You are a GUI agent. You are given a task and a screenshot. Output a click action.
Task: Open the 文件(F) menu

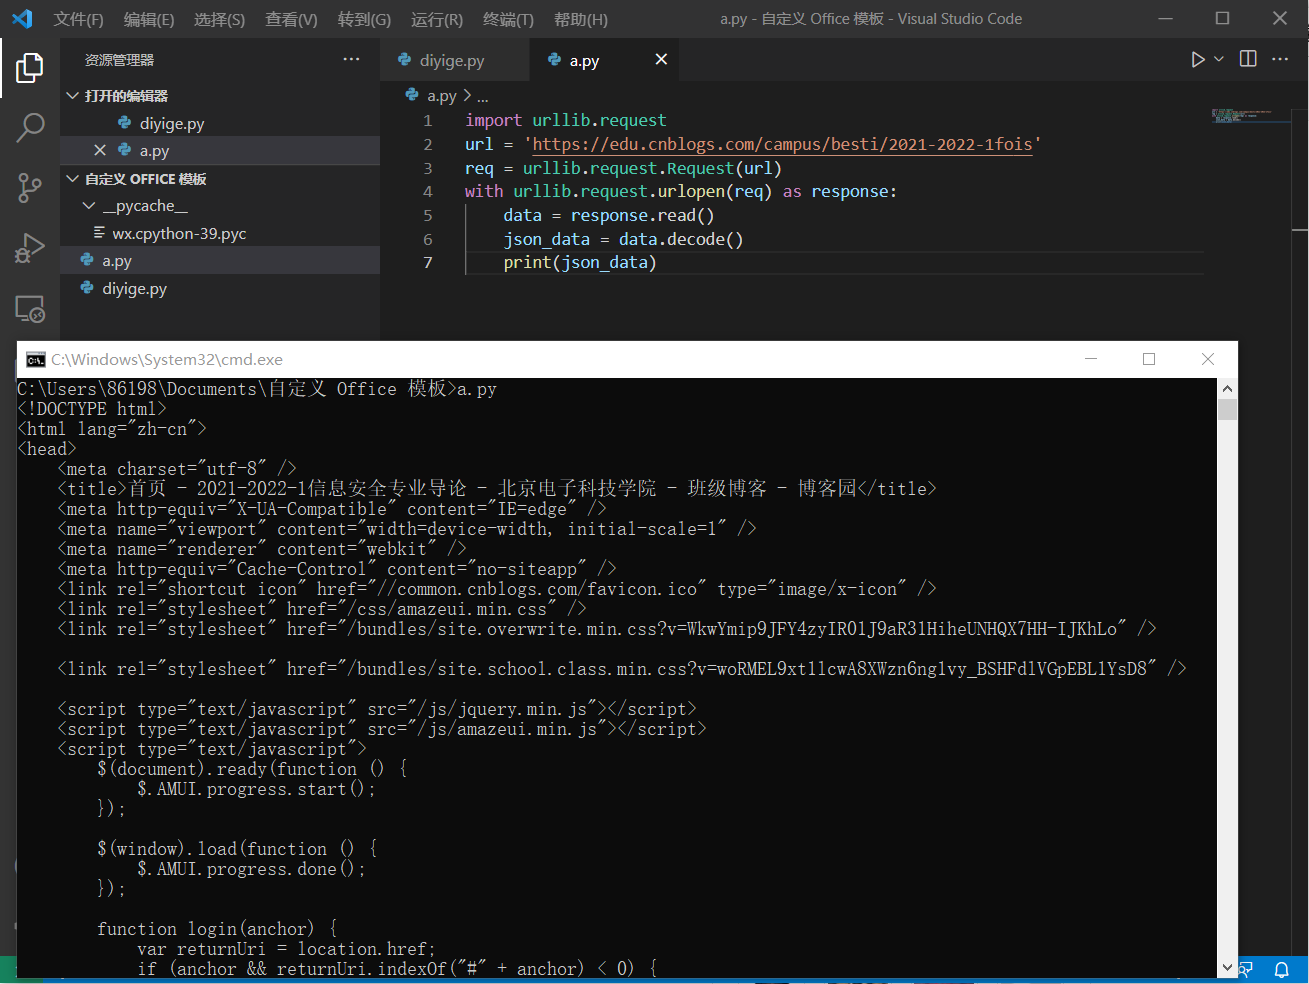(x=78, y=19)
